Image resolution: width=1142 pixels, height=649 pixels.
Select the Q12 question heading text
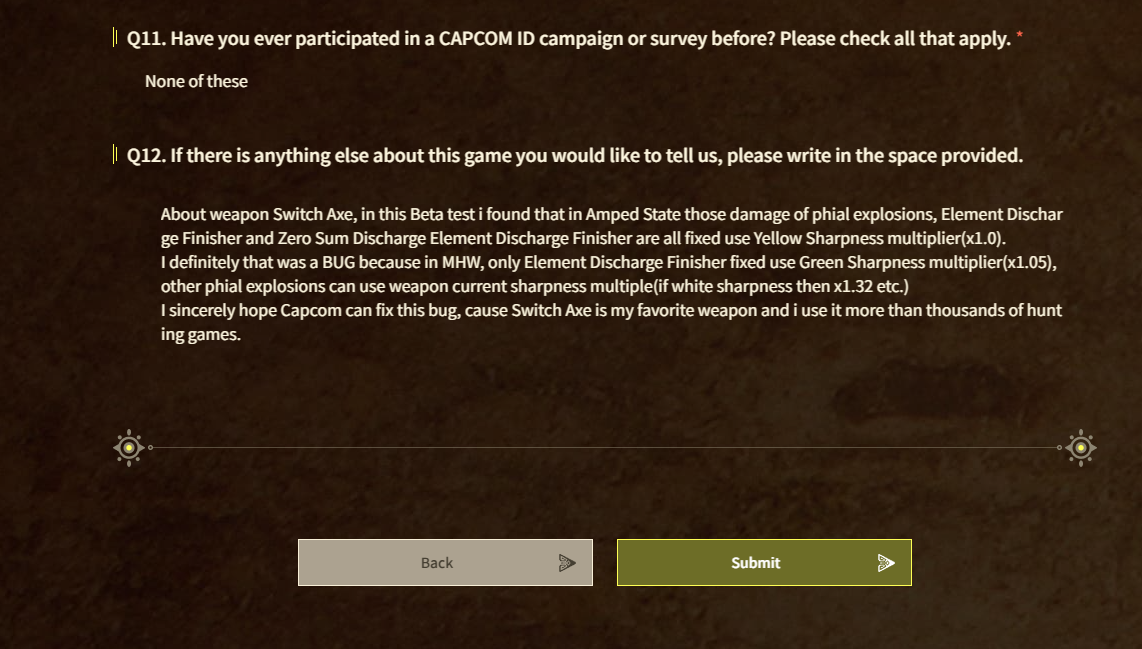(x=574, y=155)
